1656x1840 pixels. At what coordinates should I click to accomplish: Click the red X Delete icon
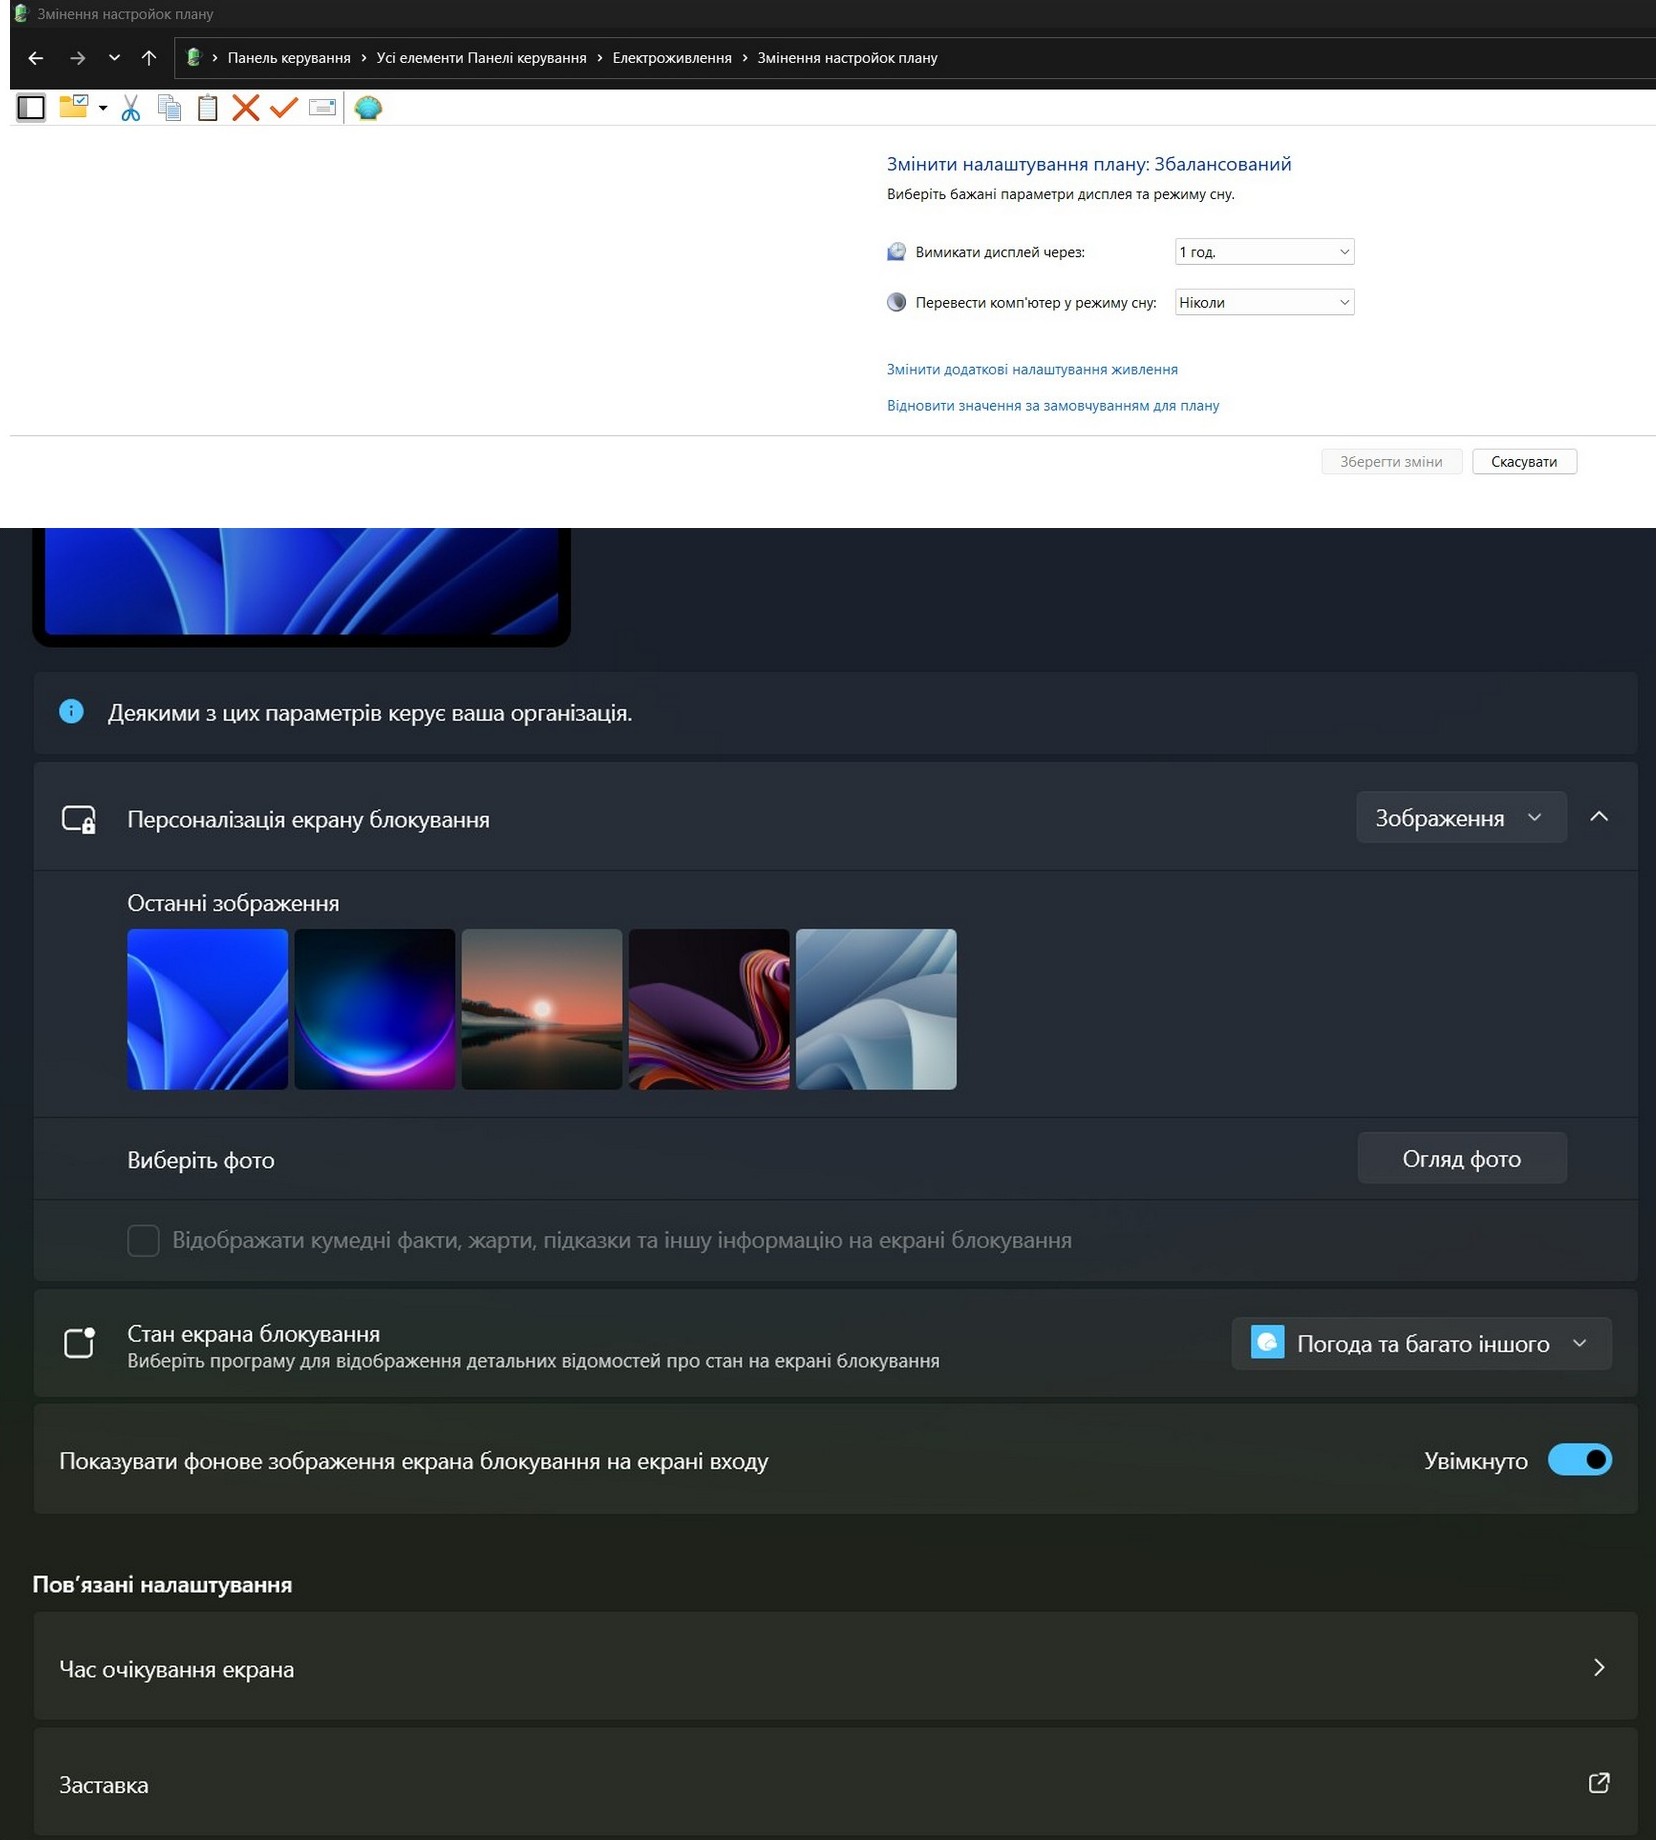245,108
